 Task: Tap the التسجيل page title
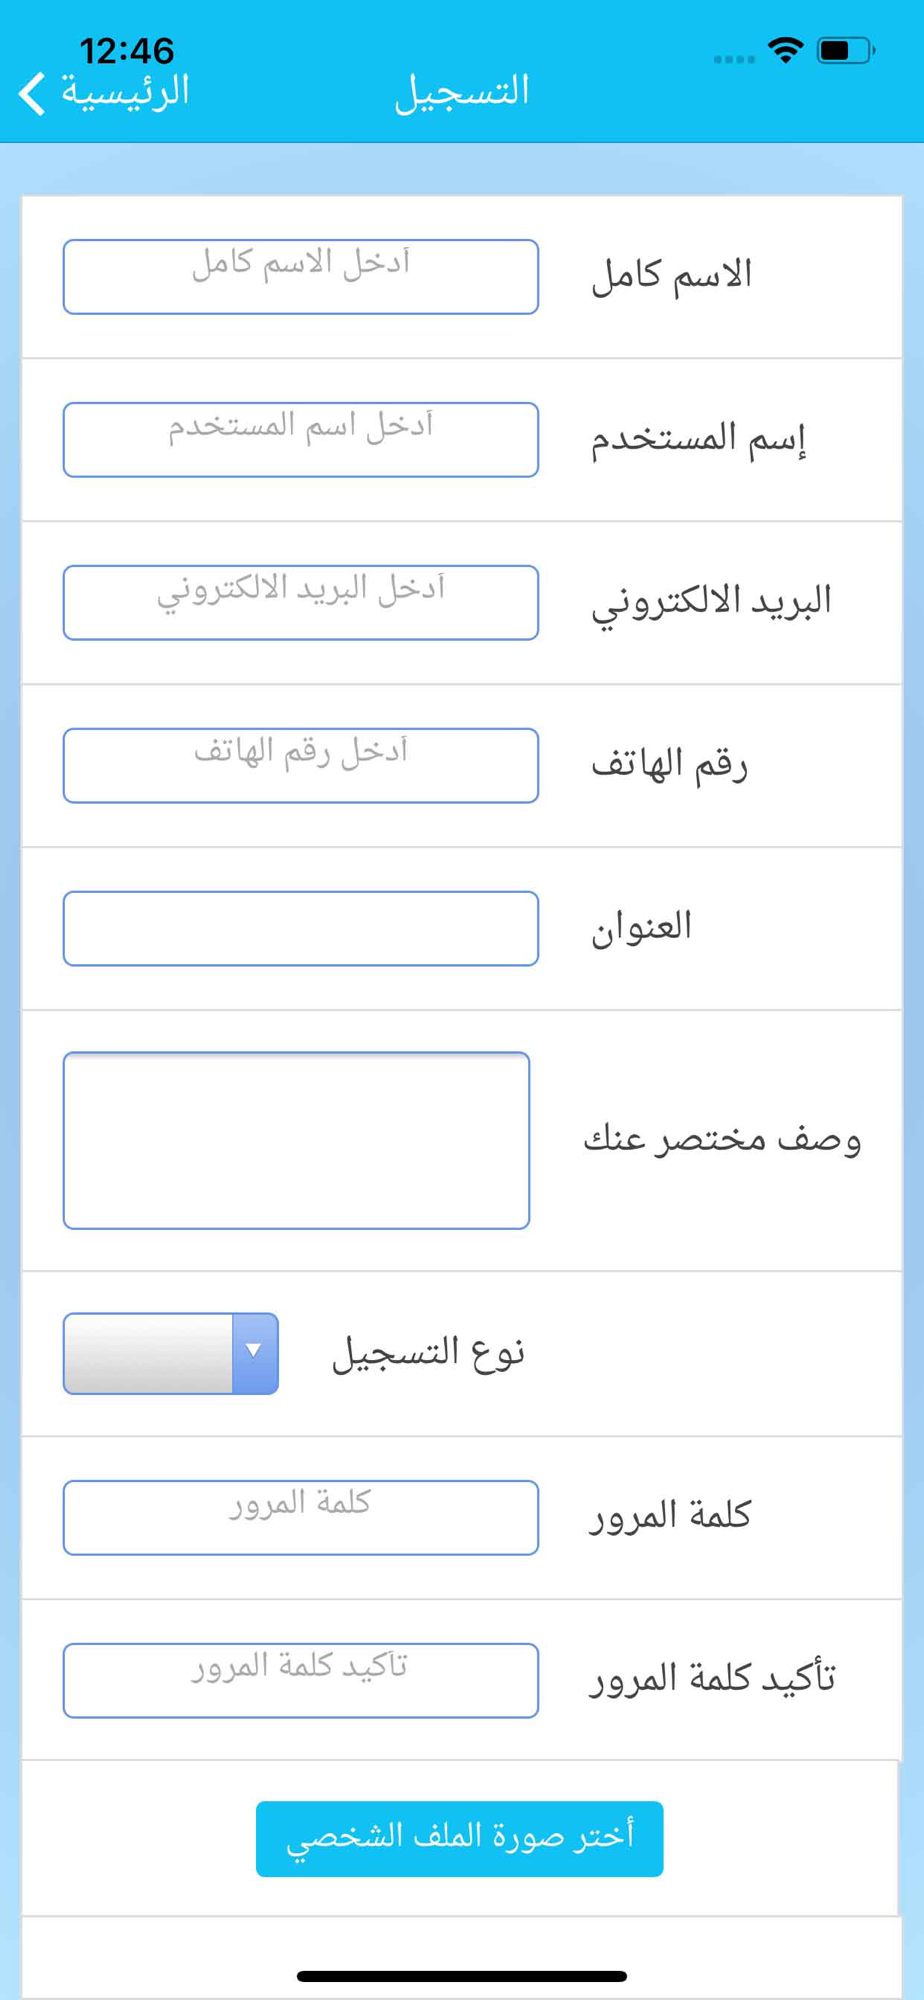coord(462,92)
